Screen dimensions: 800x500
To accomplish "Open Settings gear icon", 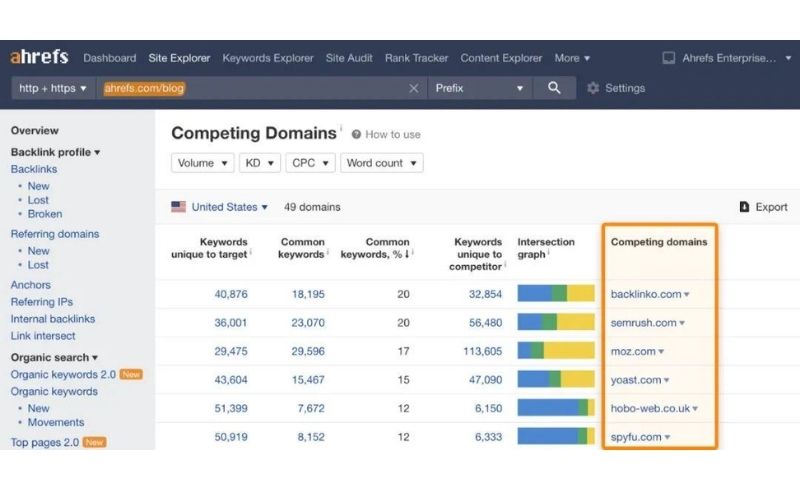I will (592, 88).
